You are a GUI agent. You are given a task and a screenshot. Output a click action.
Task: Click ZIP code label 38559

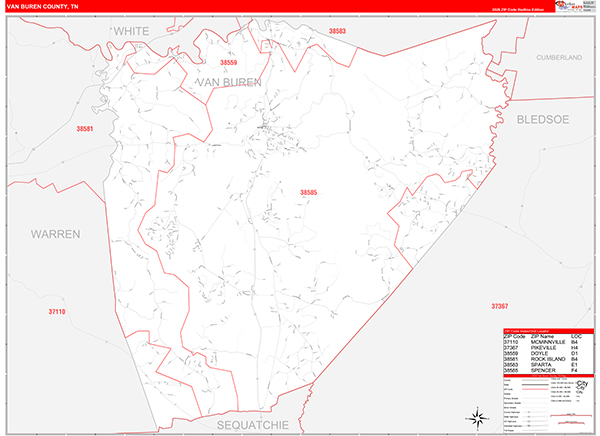click(x=228, y=62)
